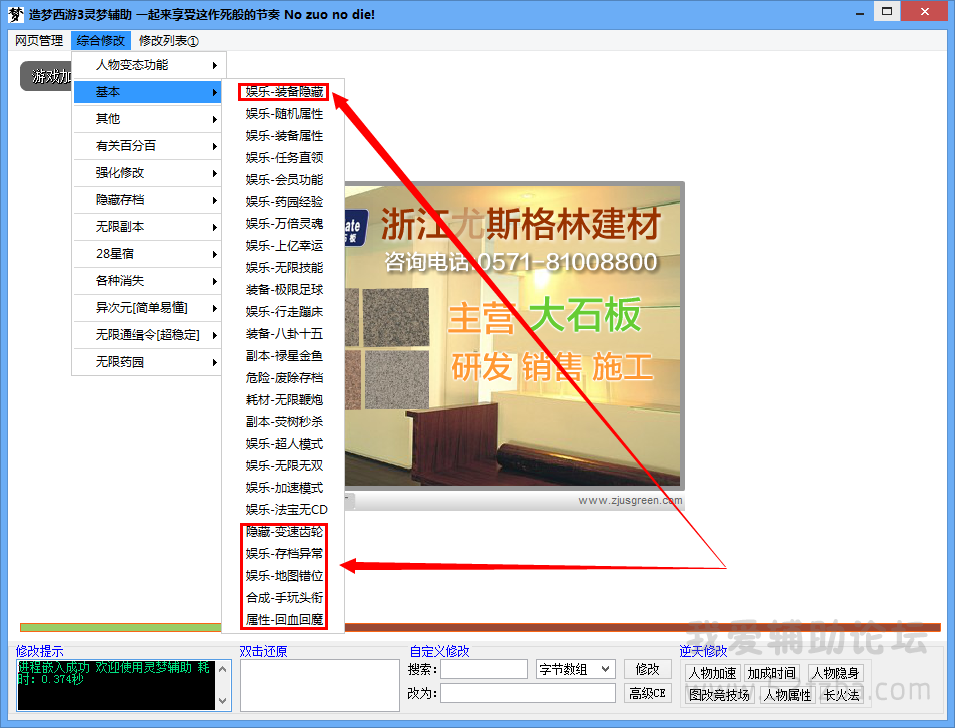Open the 异次元[简单易懂] submenu

click(x=149, y=308)
